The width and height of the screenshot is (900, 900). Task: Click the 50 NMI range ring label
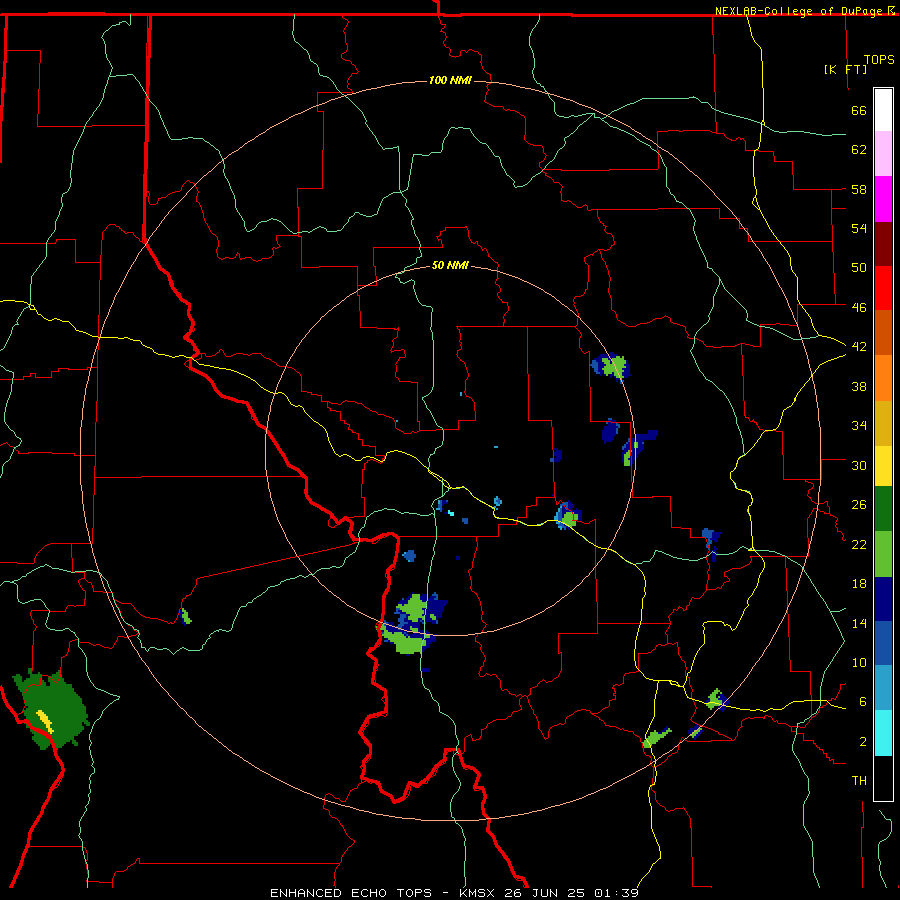(x=451, y=265)
